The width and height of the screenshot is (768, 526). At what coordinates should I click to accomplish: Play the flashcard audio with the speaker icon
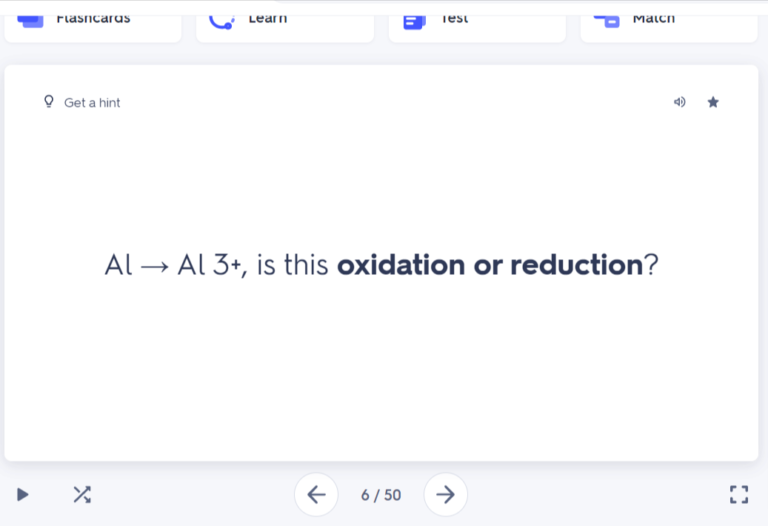tap(680, 102)
